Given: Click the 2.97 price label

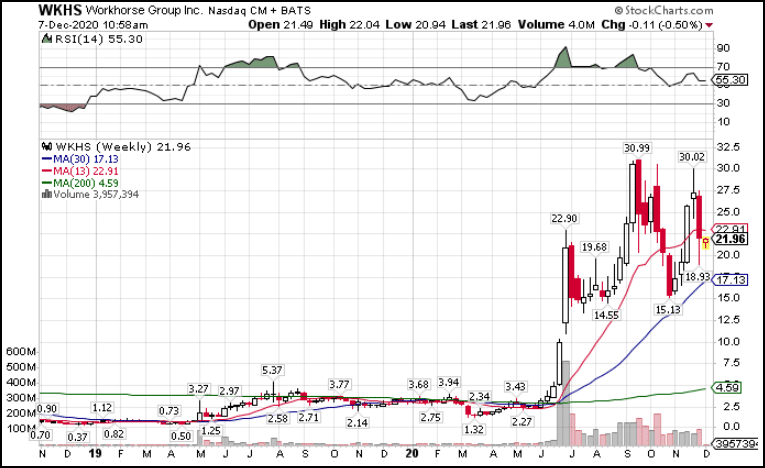Looking at the screenshot, I should point(229,391).
